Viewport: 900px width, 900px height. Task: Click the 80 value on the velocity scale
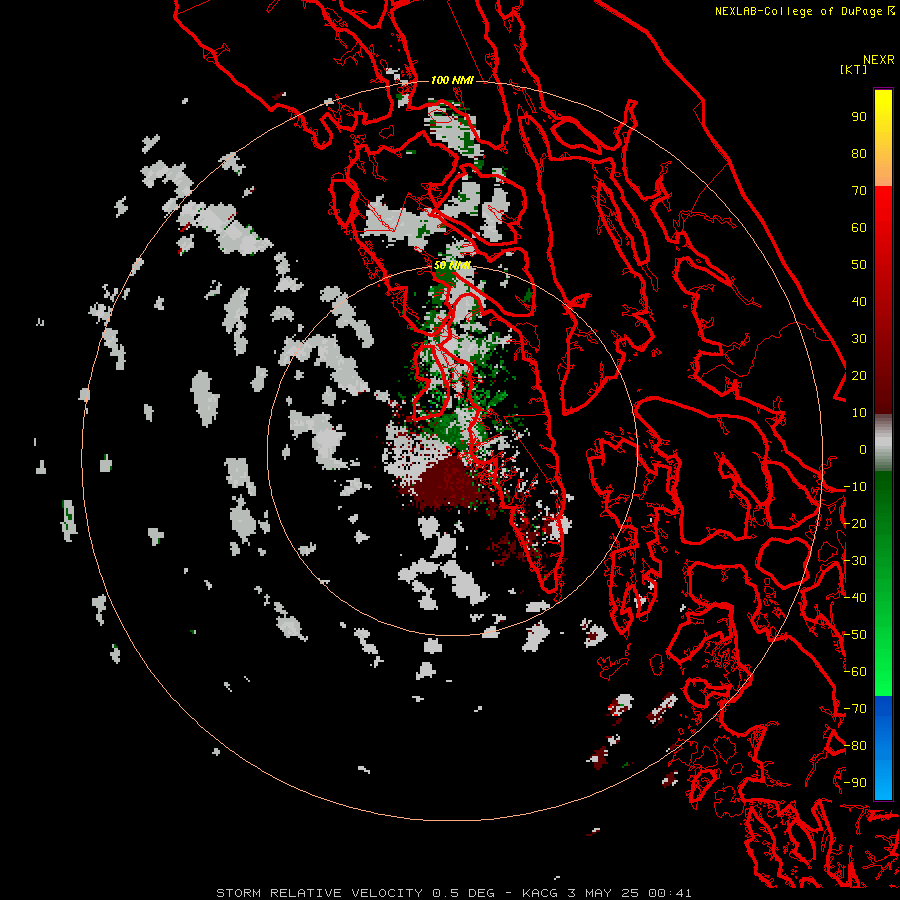(859, 153)
